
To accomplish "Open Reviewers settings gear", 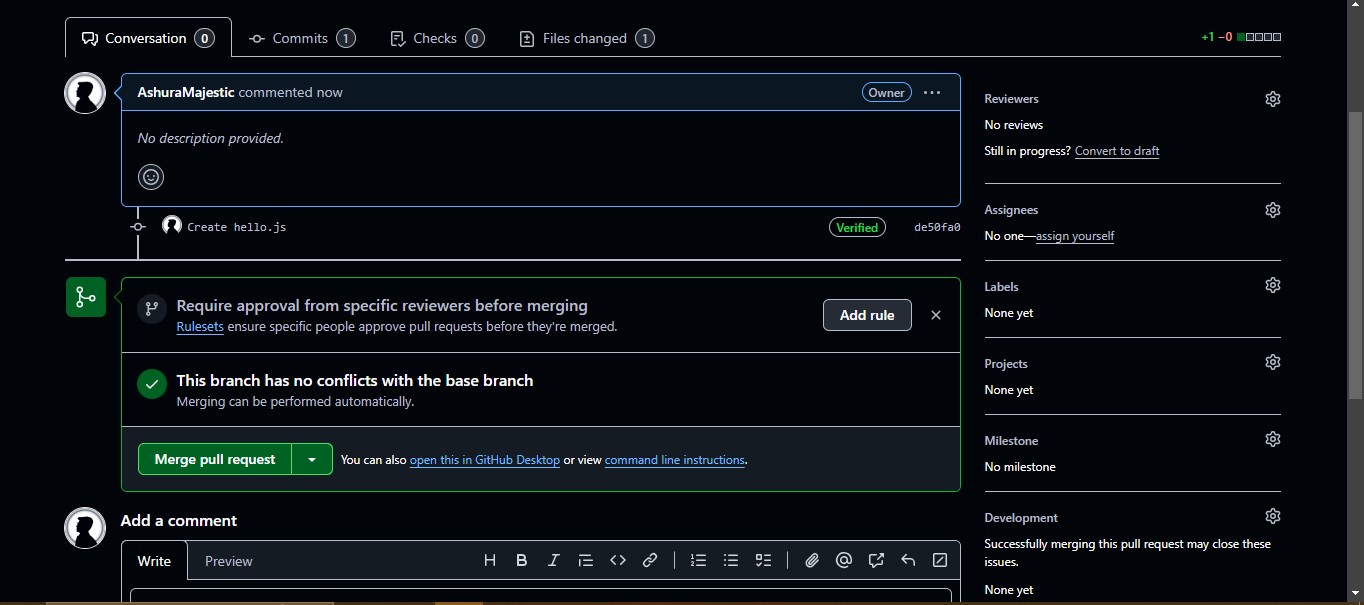I will (1272, 99).
